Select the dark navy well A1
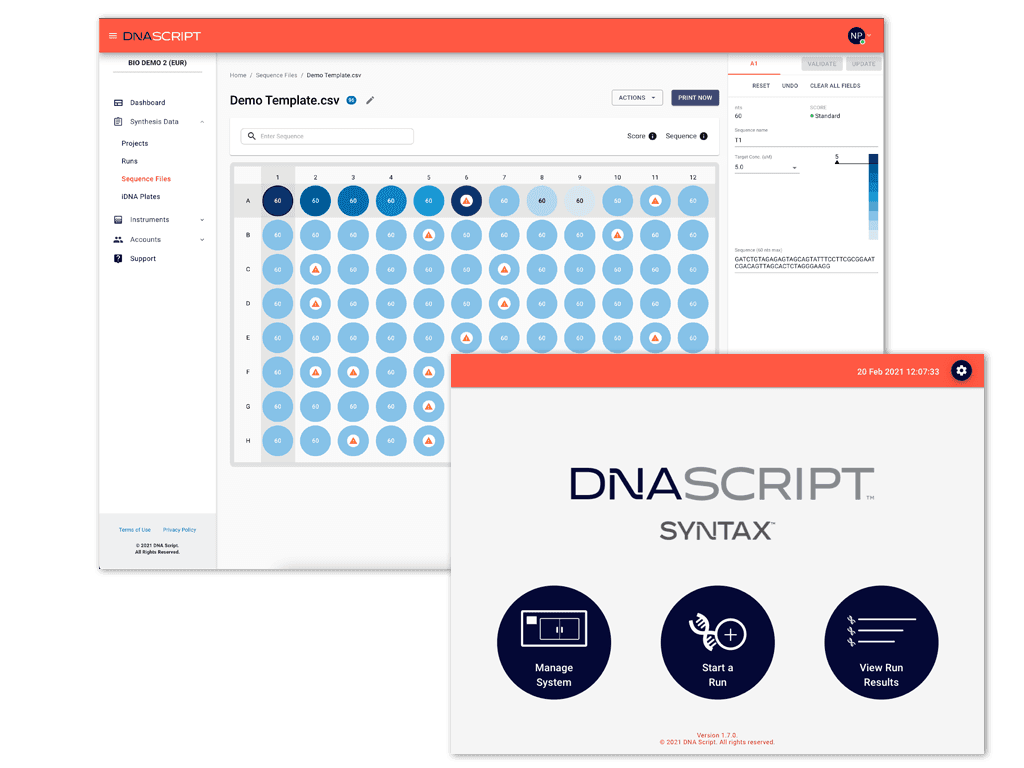This screenshot has height=768, width=1024. point(278,200)
